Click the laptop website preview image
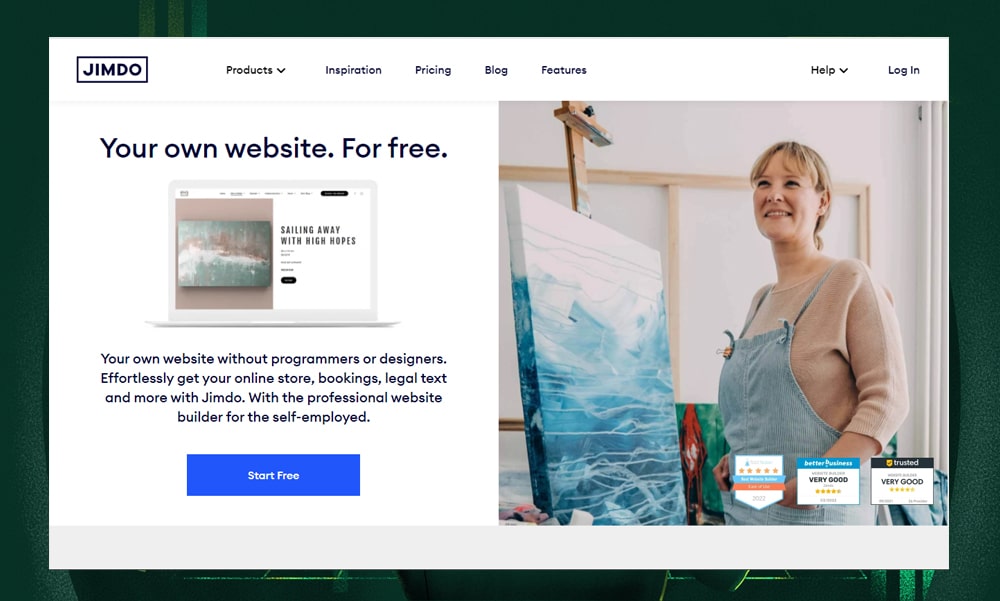The height and width of the screenshot is (601, 1000). pos(273,254)
